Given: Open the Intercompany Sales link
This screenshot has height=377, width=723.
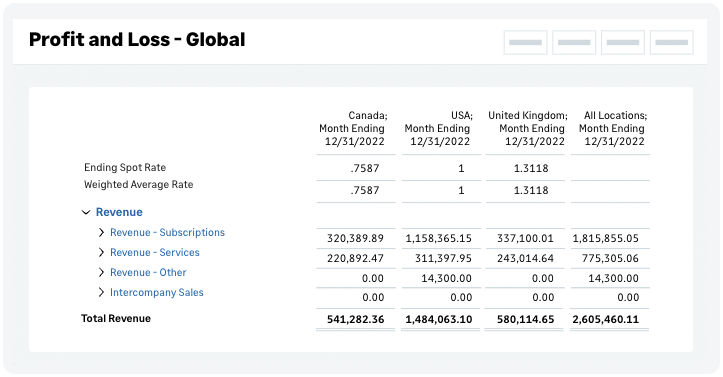Looking at the screenshot, I should (157, 292).
